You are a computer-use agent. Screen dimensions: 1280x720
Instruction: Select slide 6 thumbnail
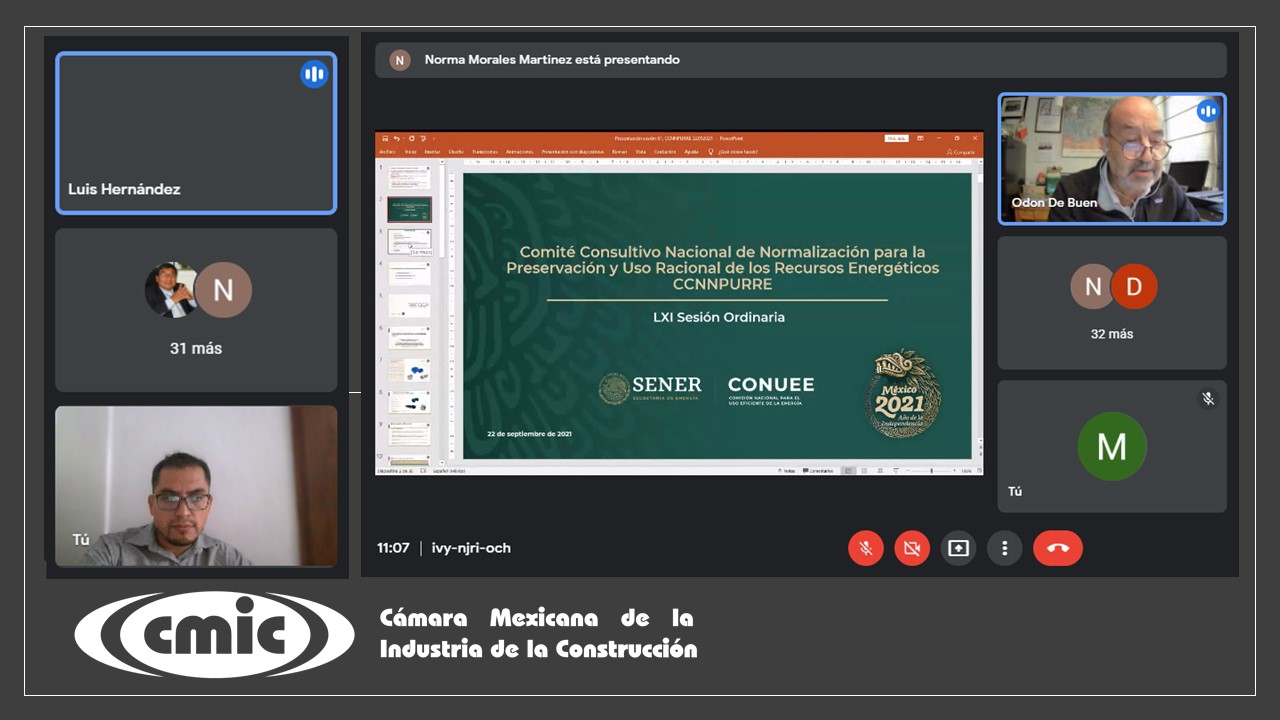pyautogui.click(x=409, y=337)
